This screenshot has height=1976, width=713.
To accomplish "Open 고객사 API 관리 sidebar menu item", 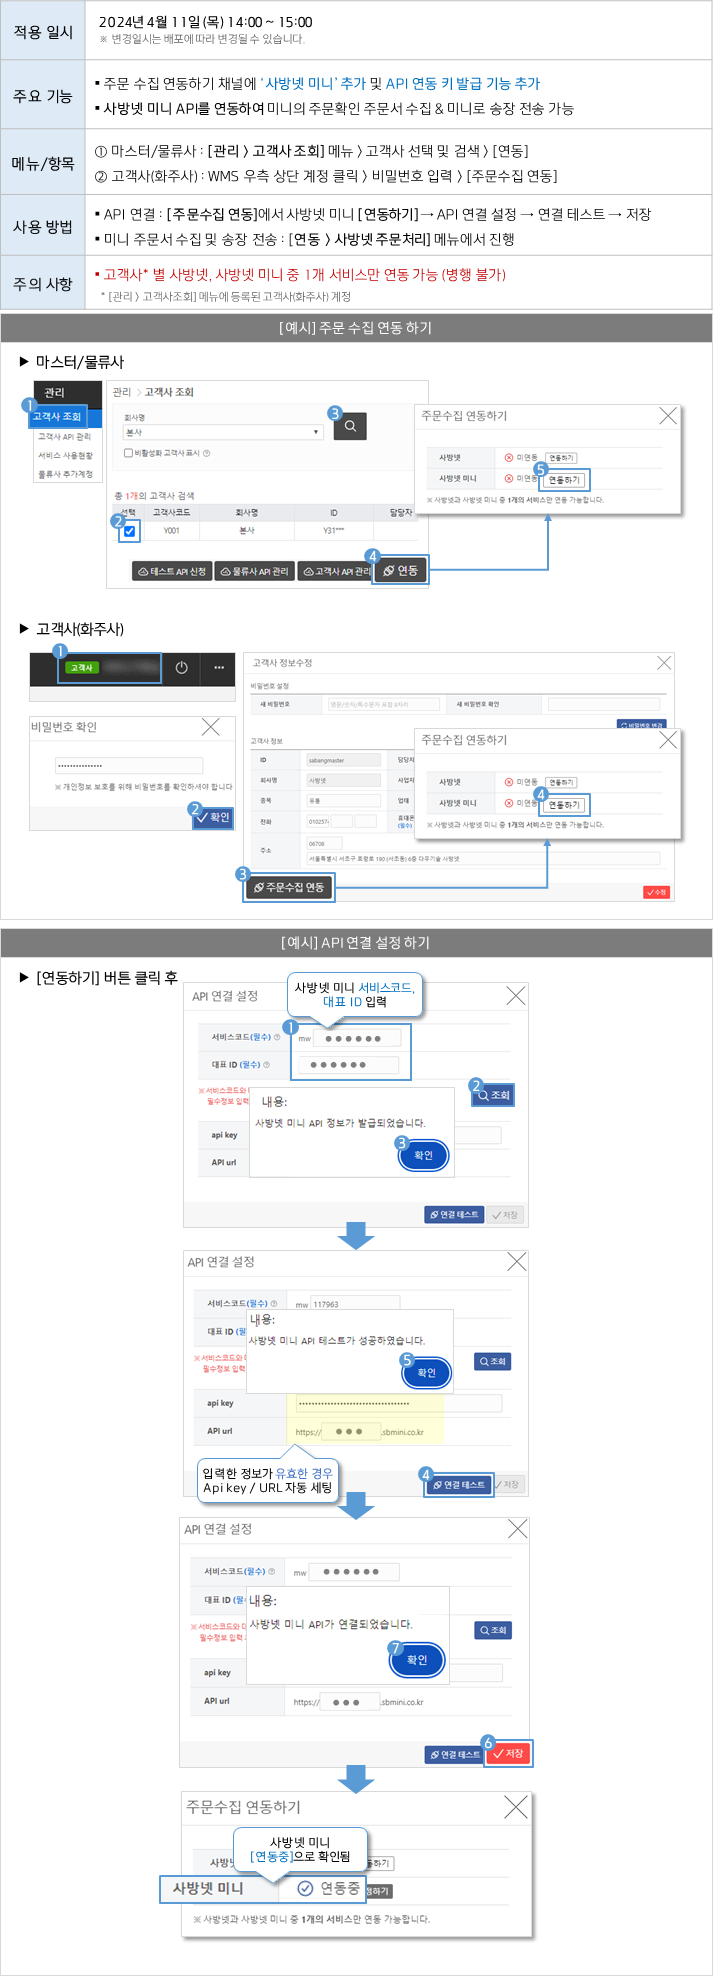I will 64,437.
